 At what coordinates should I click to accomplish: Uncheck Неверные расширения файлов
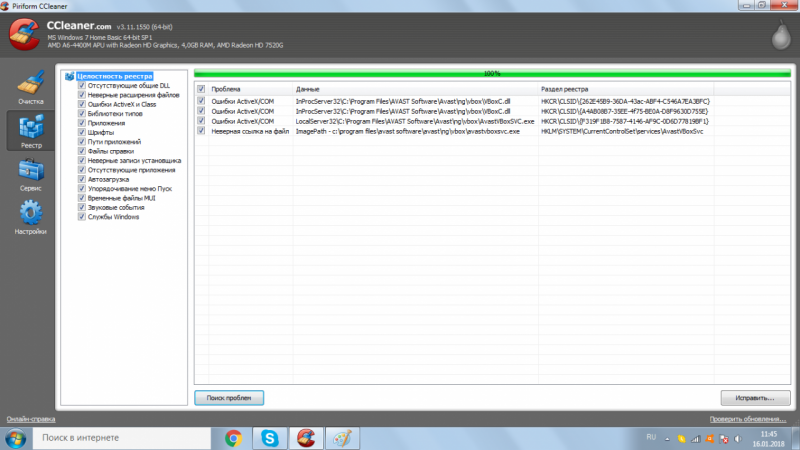[82, 94]
